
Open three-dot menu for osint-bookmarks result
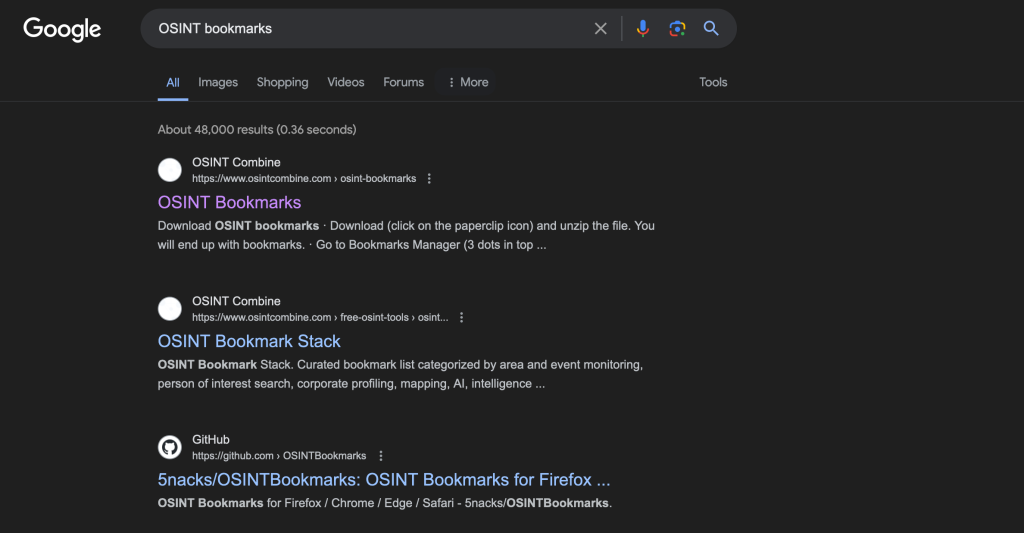click(429, 178)
